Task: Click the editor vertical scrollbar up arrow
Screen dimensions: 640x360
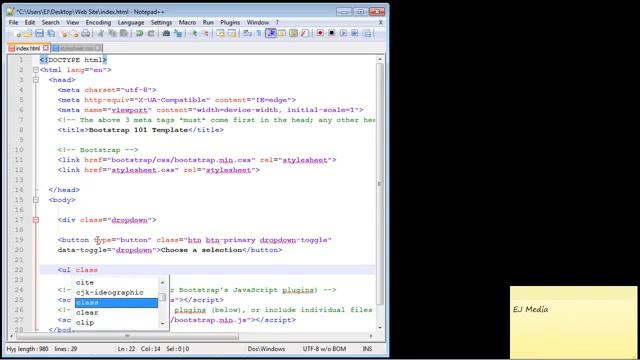Action: pos(380,60)
